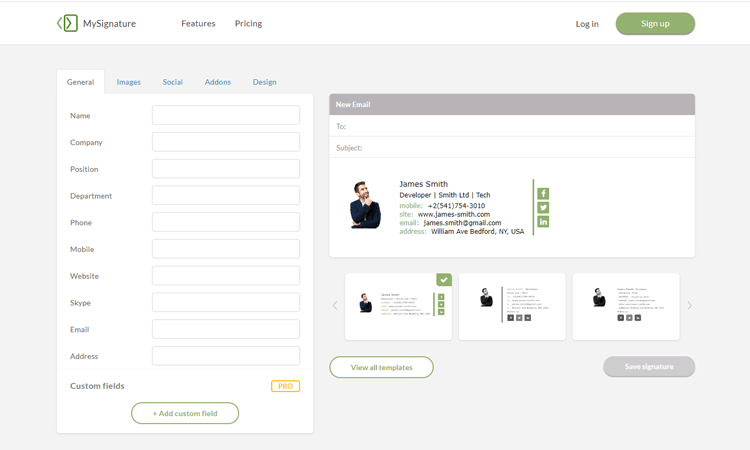Focus the Phone input field
The image size is (750, 450).
(226, 222)
